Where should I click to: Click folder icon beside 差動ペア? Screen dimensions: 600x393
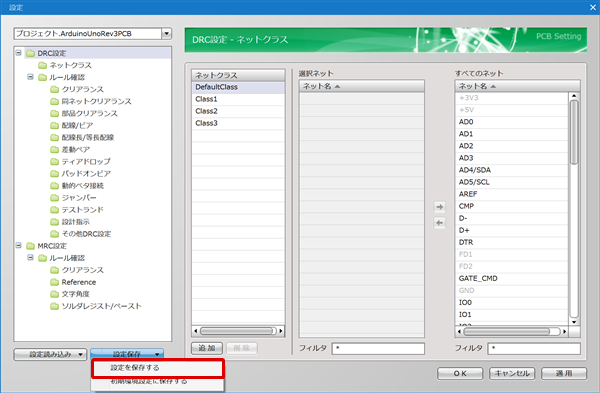[x=55, y=149]
